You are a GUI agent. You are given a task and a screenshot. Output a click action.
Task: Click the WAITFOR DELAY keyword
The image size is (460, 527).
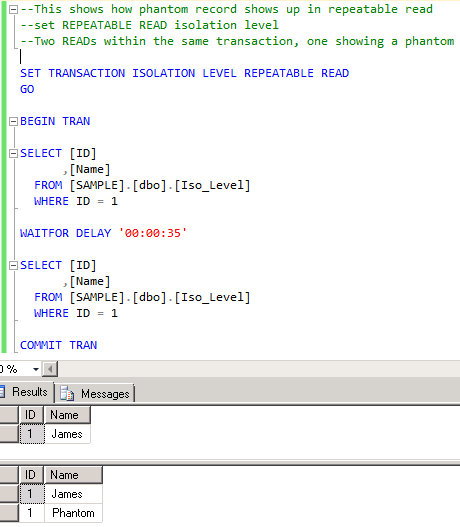pyautogui.click(x=66, y=233)
